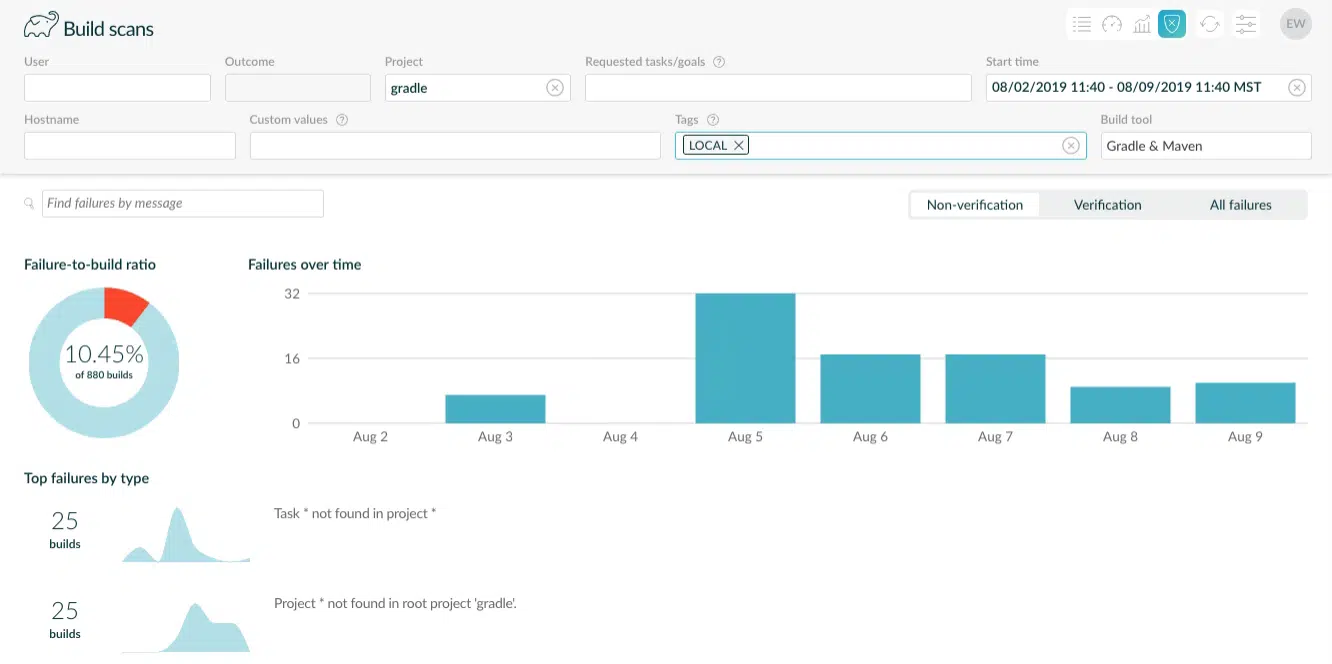The height and width of the screenshot is (664, 1332).
Task: Remove the LOCAL tag chip
Action: pos(739,146)
